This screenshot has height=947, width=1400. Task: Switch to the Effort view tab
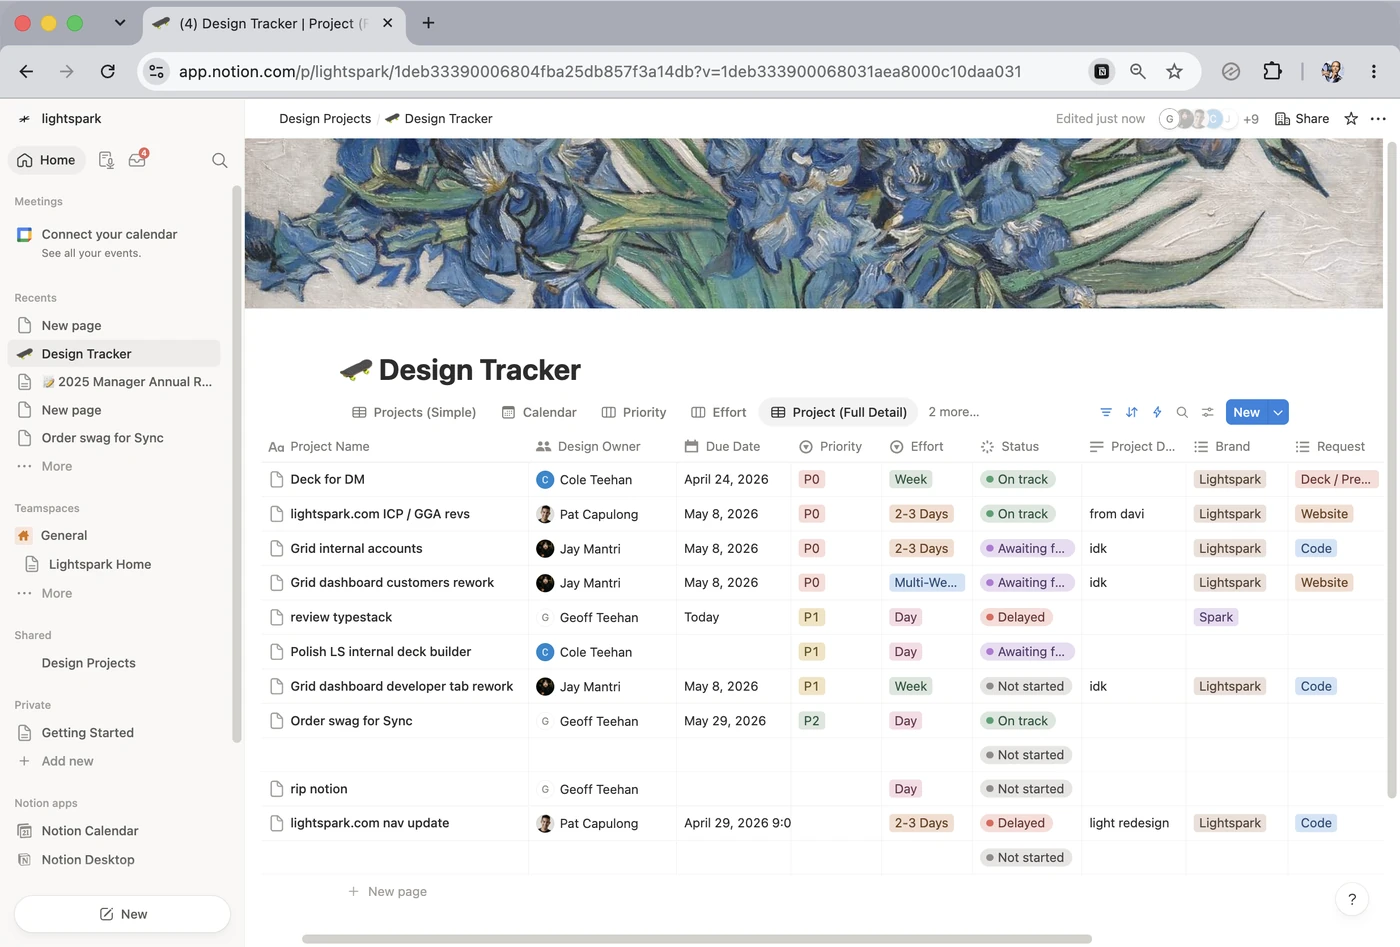pyautogui.click(x=719, y=412)
